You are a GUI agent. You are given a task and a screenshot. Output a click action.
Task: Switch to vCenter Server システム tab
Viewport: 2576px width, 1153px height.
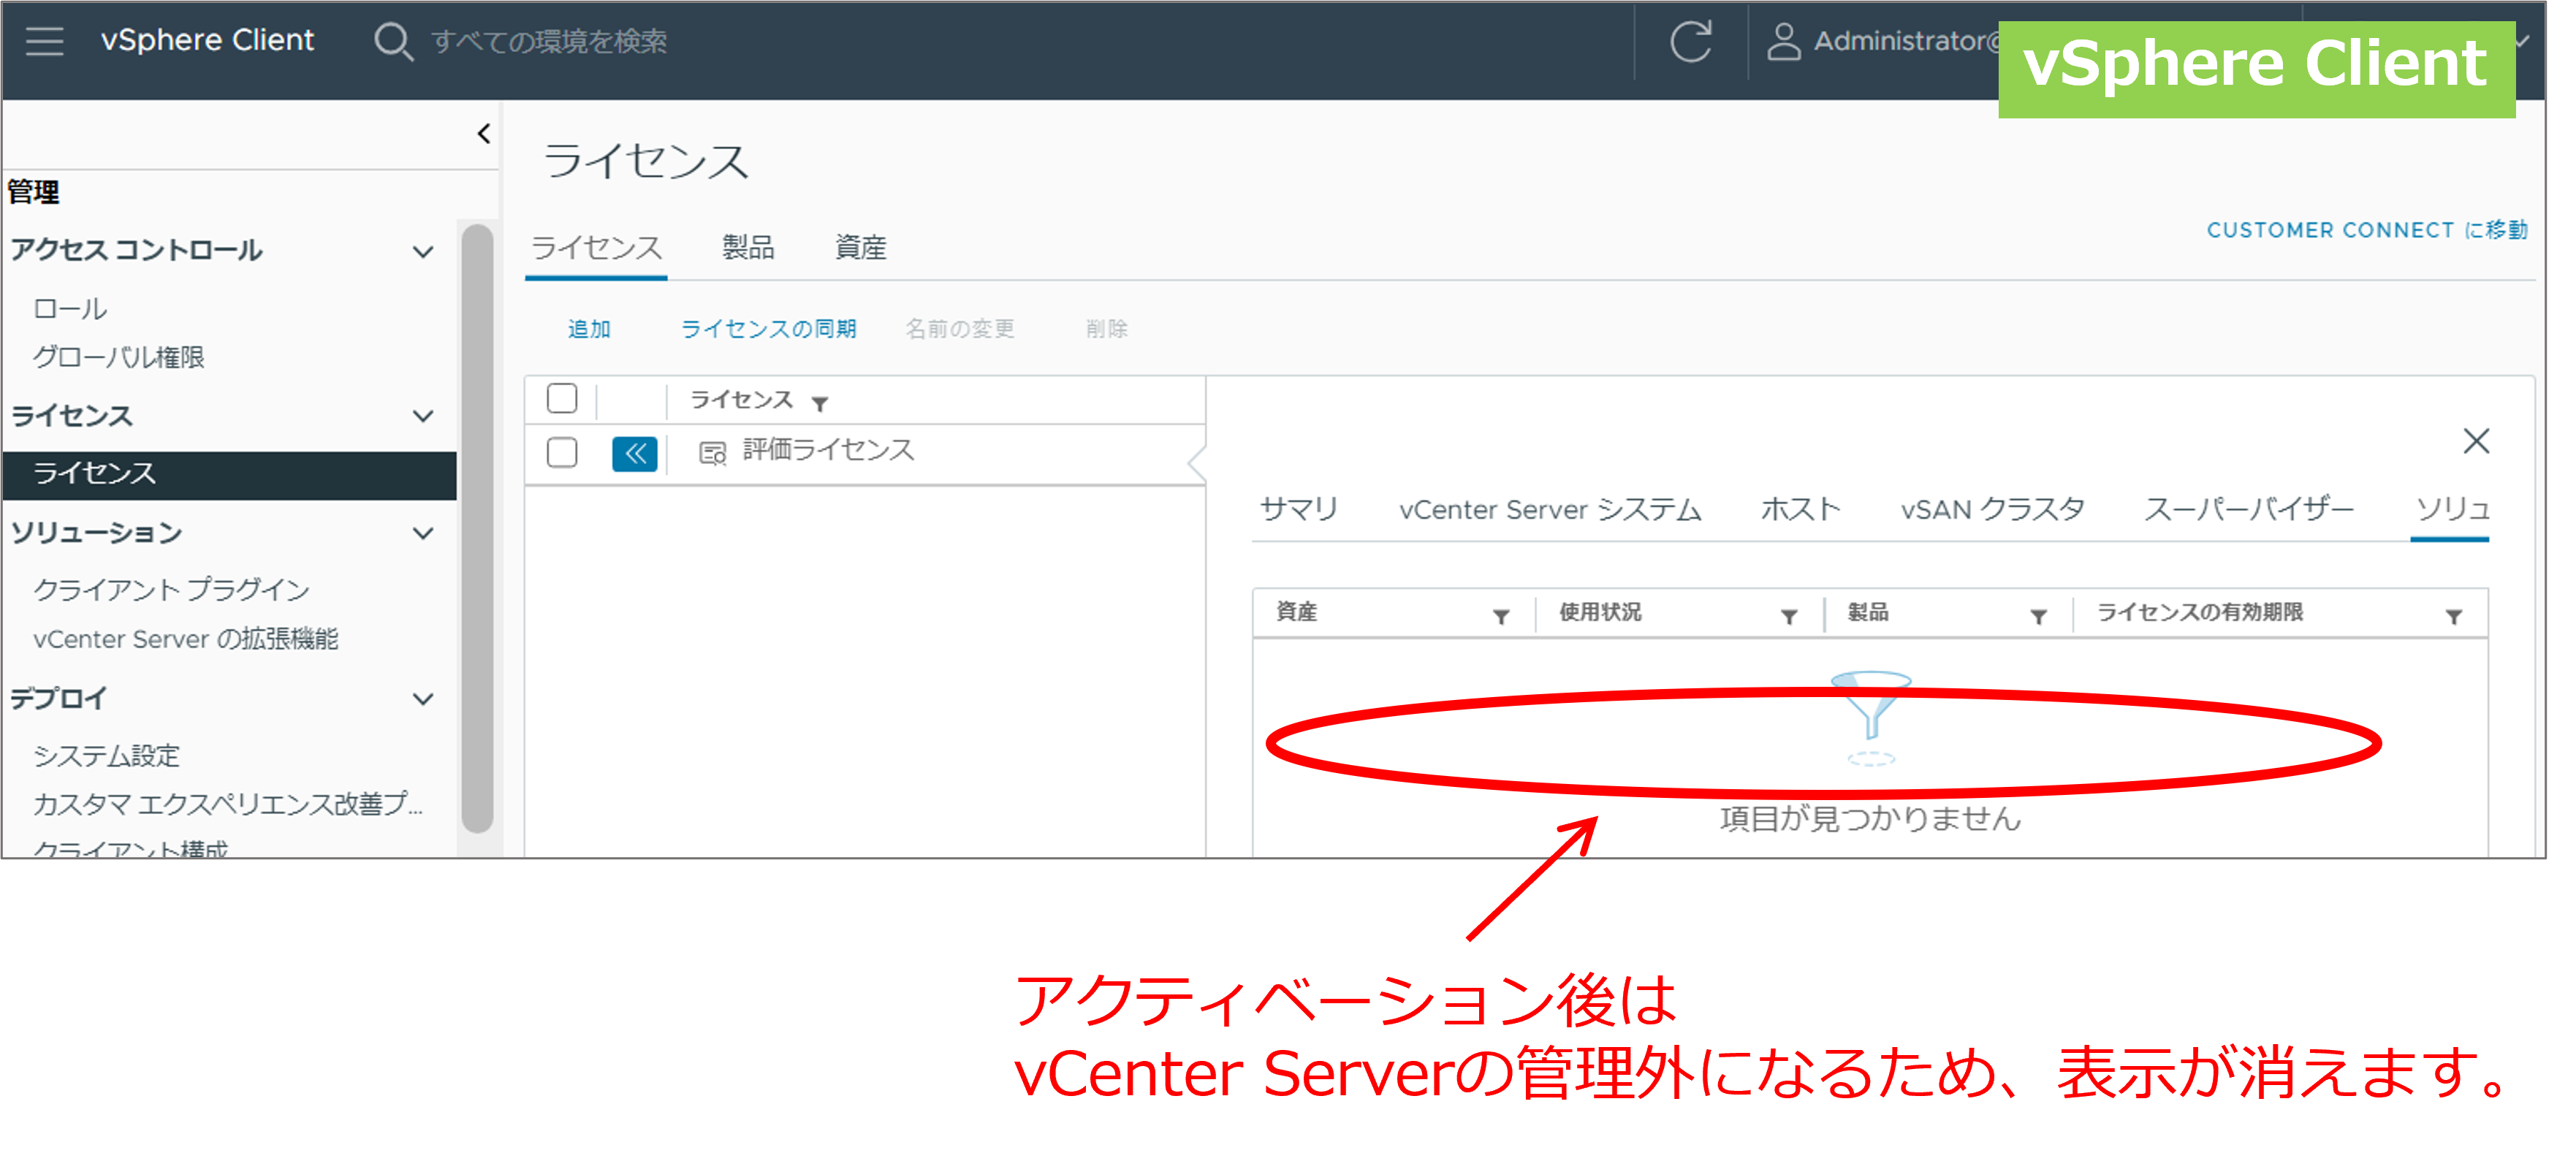coord(1550,509)
